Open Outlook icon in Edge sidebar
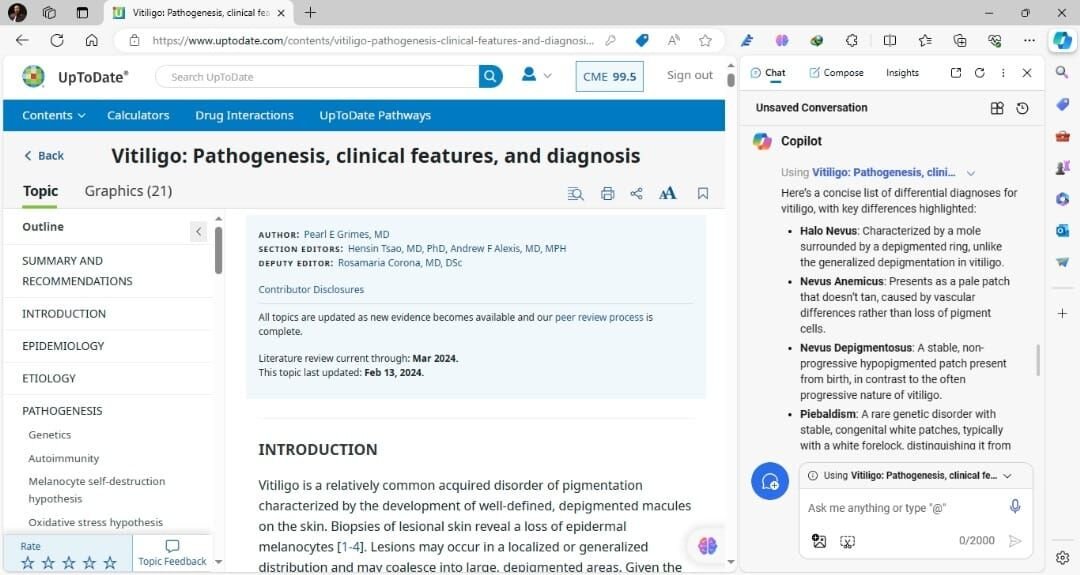The width and height of the screenshot is (1080, 575). tap(1062, 231)
